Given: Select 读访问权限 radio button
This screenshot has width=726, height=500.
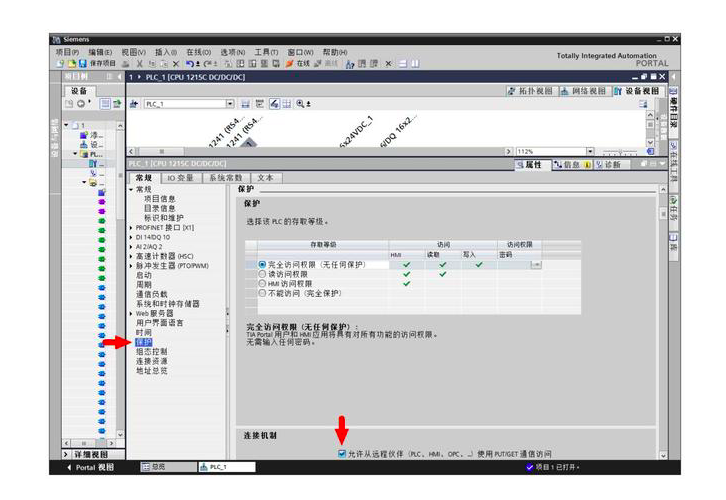Looking at the screenshot, I should click(x=262, y=274).
